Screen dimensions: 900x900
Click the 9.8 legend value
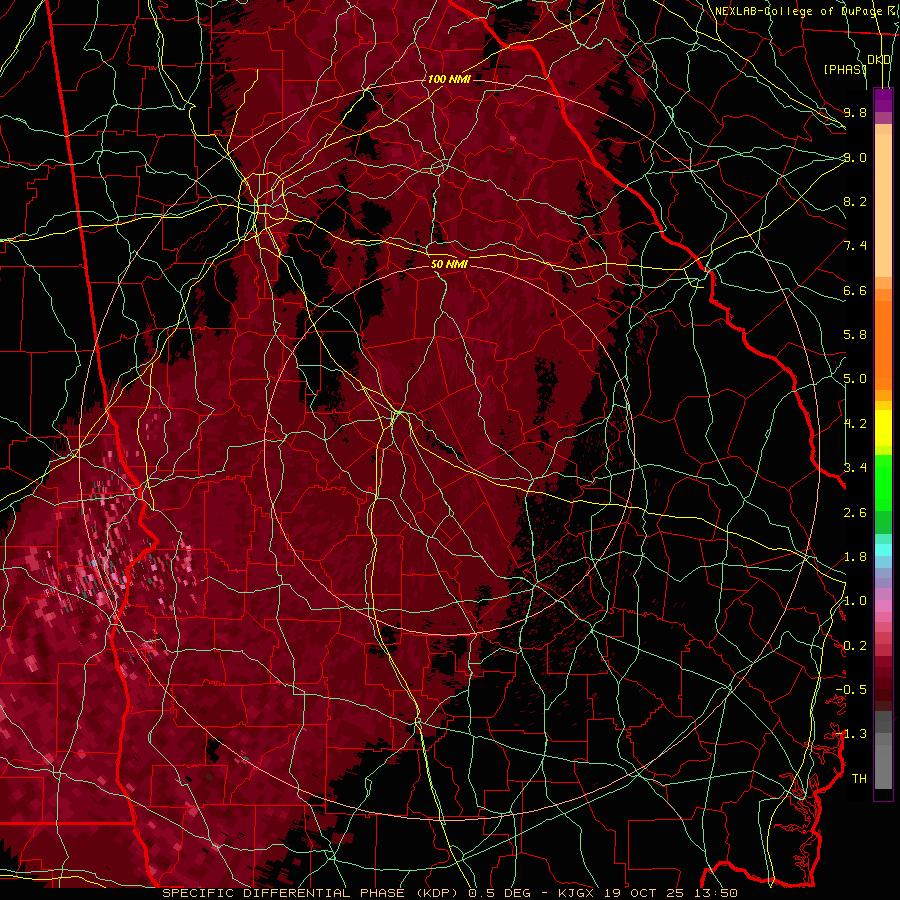pyautogui.click(x=855, y=112)
